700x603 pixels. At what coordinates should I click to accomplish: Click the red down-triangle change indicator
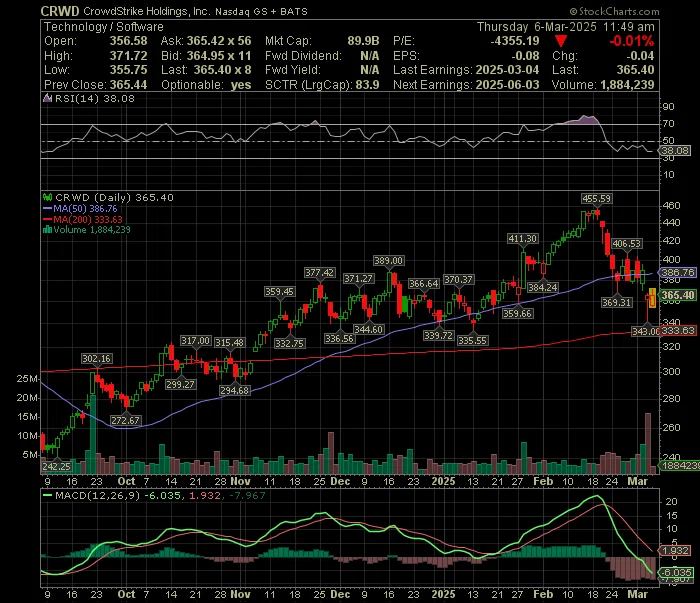coord(561,42)
